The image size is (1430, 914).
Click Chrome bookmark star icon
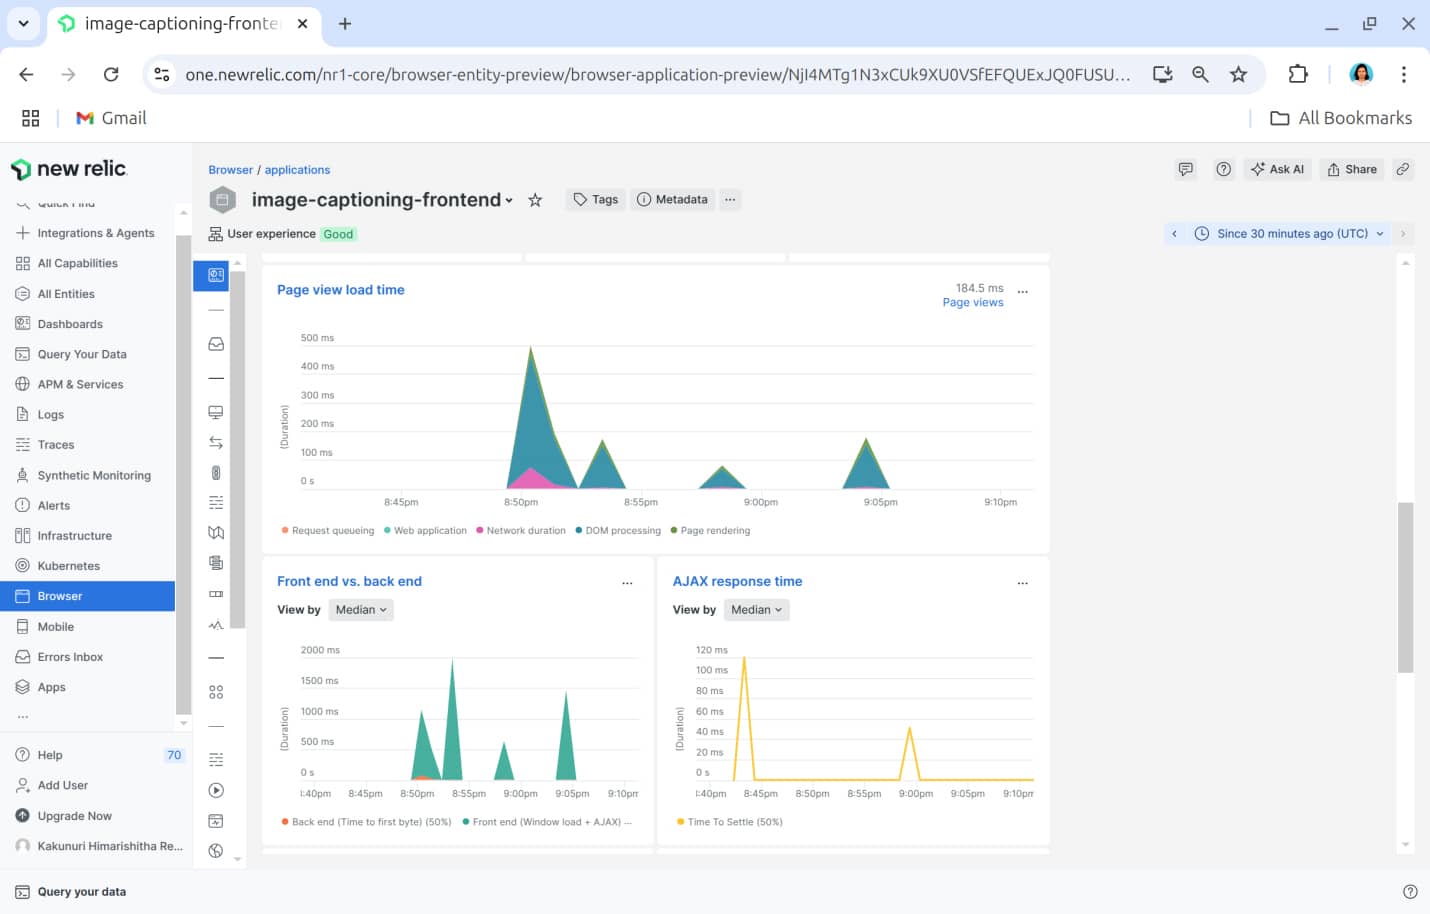[1238, 74]
